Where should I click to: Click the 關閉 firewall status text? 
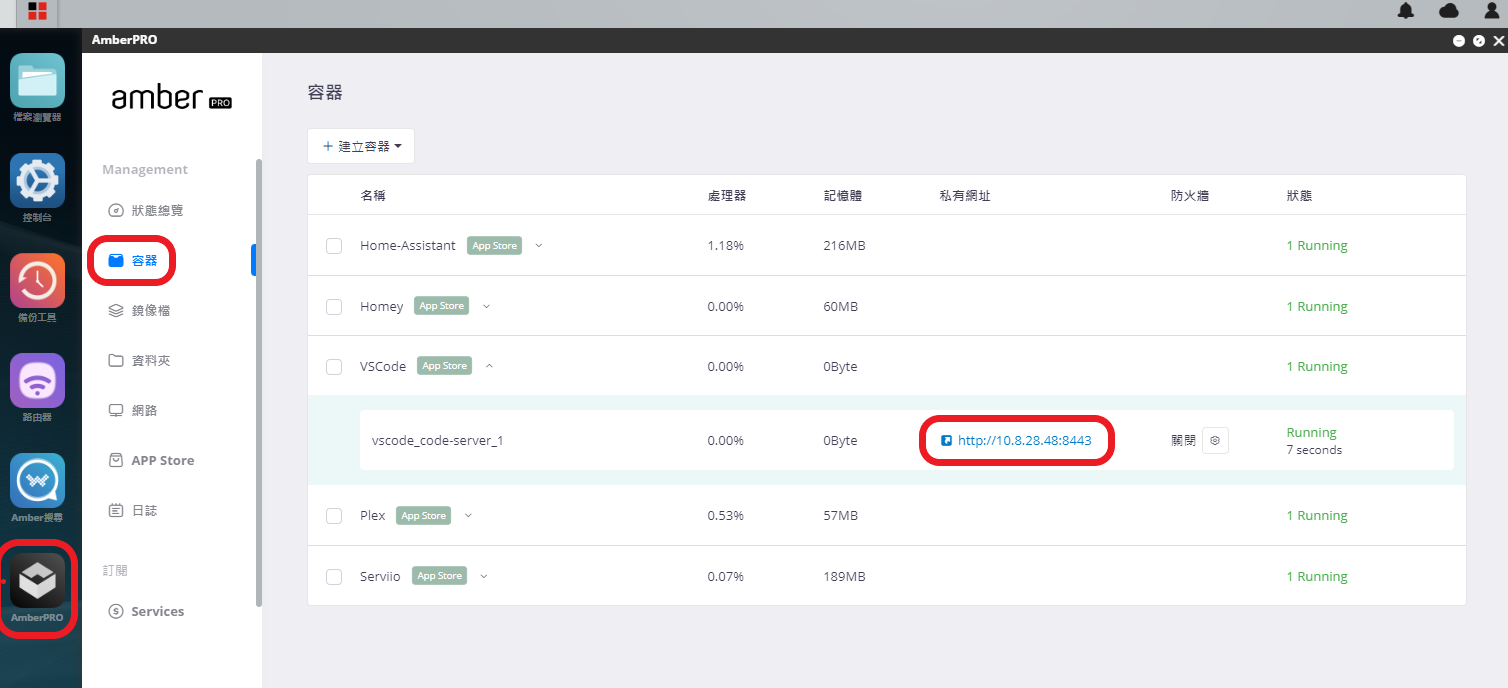[x=1183, y=440]
